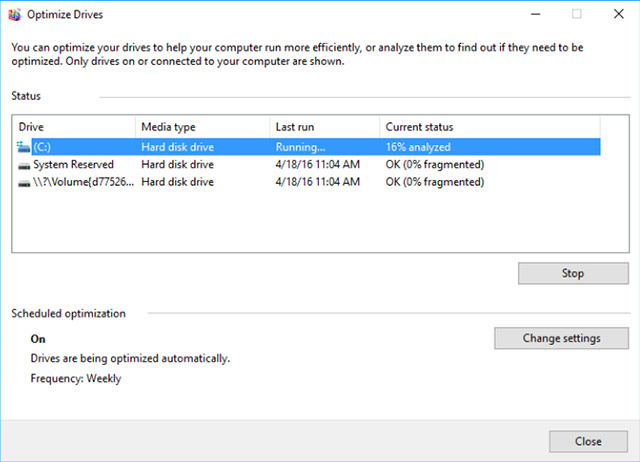
Task: Click the Last run column header
Action: pyautogui.click(x=326, y=127)
